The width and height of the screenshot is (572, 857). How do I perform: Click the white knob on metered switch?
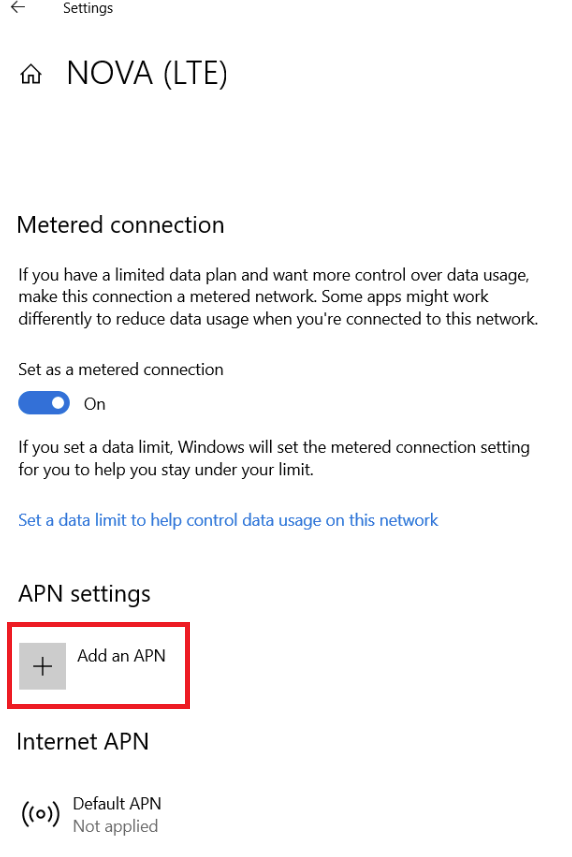[x=58, y=403]
